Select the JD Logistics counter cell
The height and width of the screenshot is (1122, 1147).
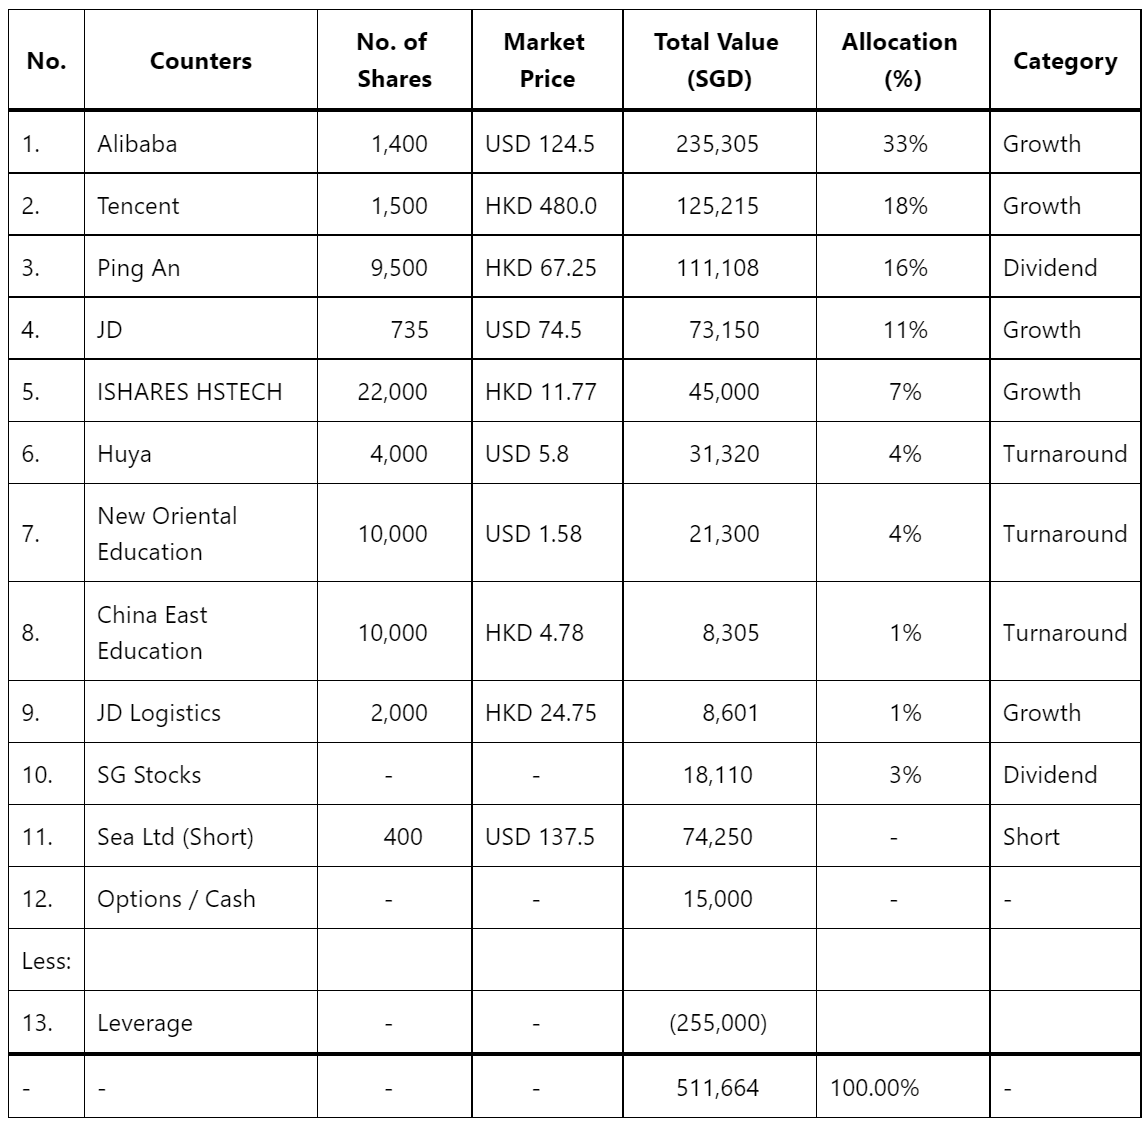click(x=158, y=713)
